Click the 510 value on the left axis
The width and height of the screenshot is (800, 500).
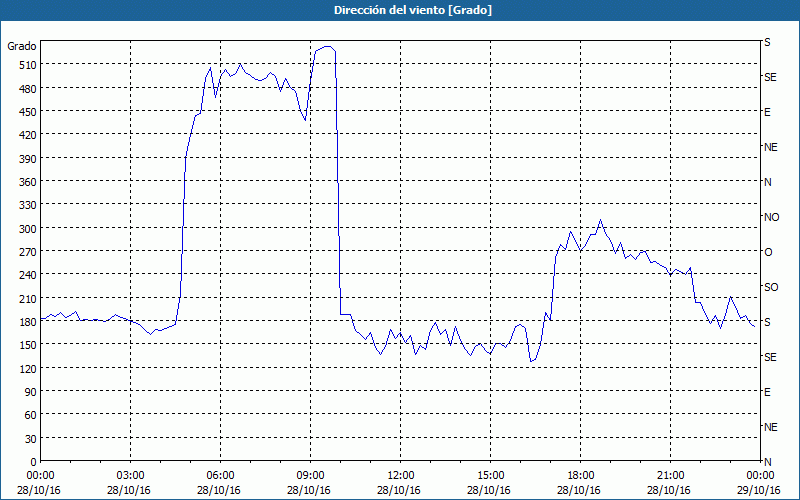coord(28,65)
